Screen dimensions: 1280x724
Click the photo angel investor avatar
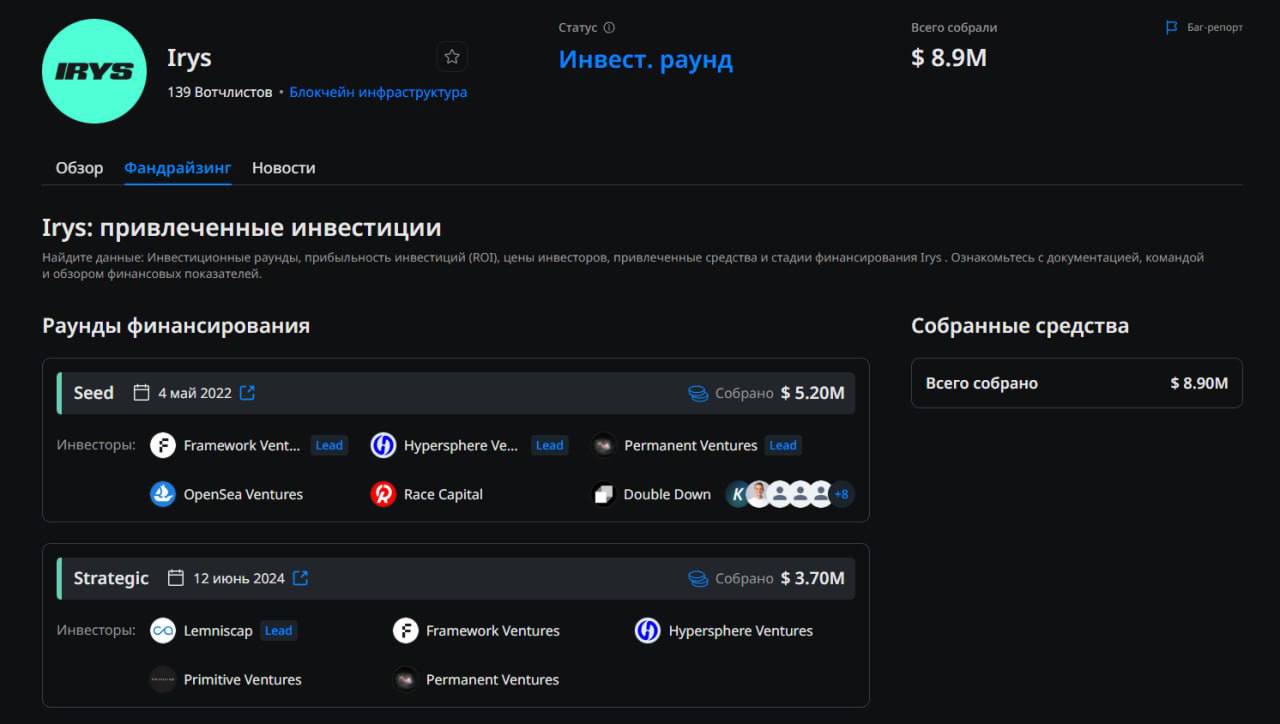759,494
